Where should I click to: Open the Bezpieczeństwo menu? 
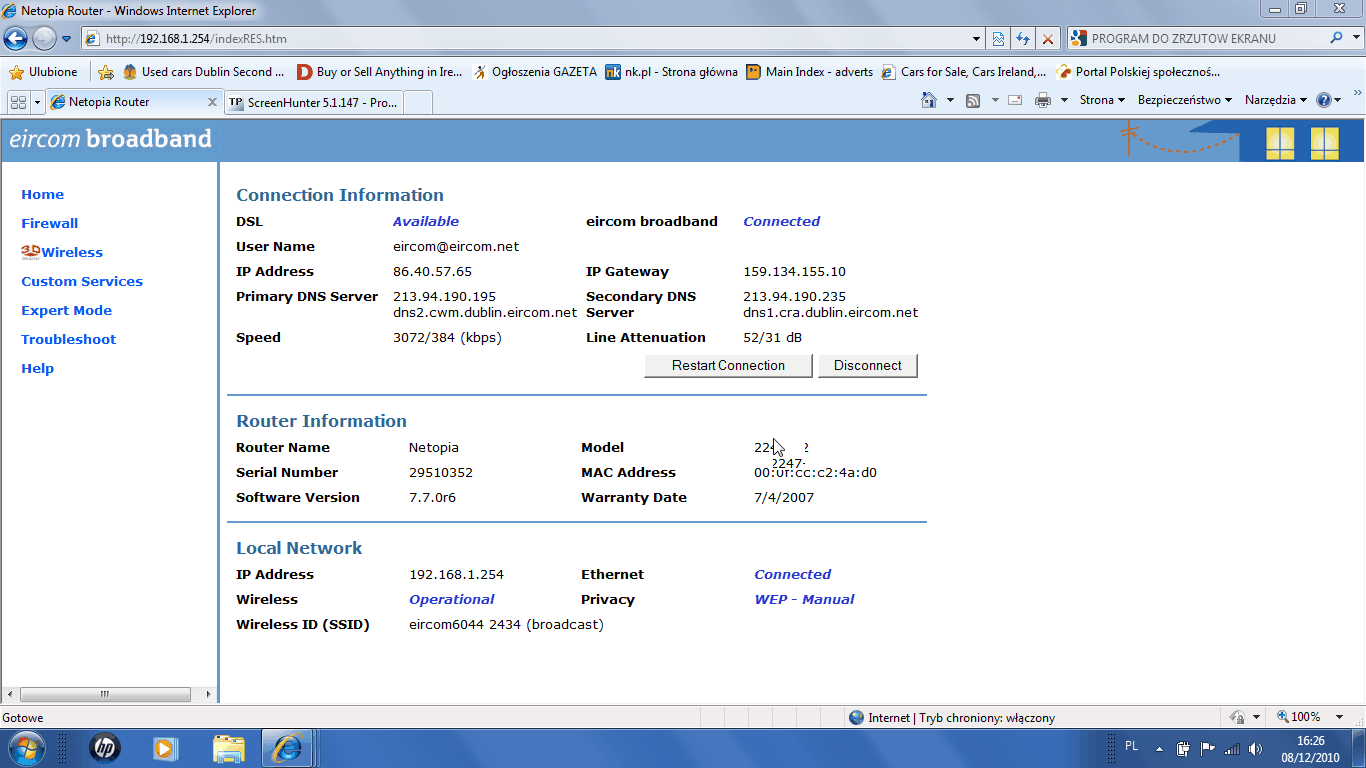pos(1185,100)
